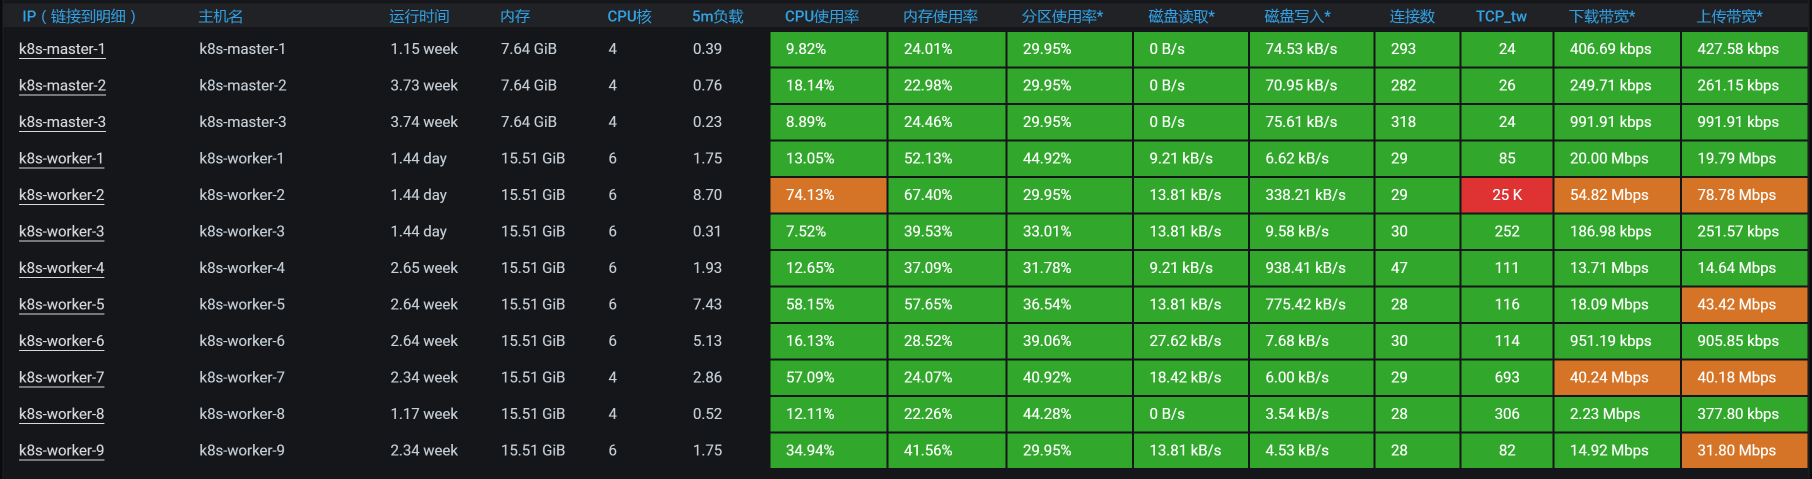Click the 5m负载 column header
The image size is (1812, 479).
point(717,16)
